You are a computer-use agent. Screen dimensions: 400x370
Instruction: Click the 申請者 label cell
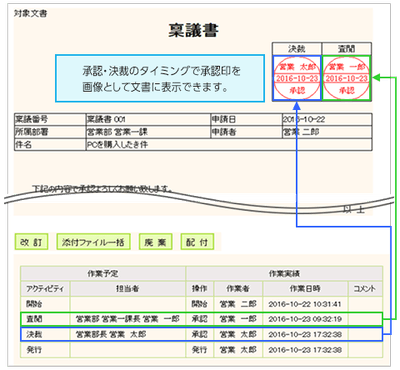point(246,132)
